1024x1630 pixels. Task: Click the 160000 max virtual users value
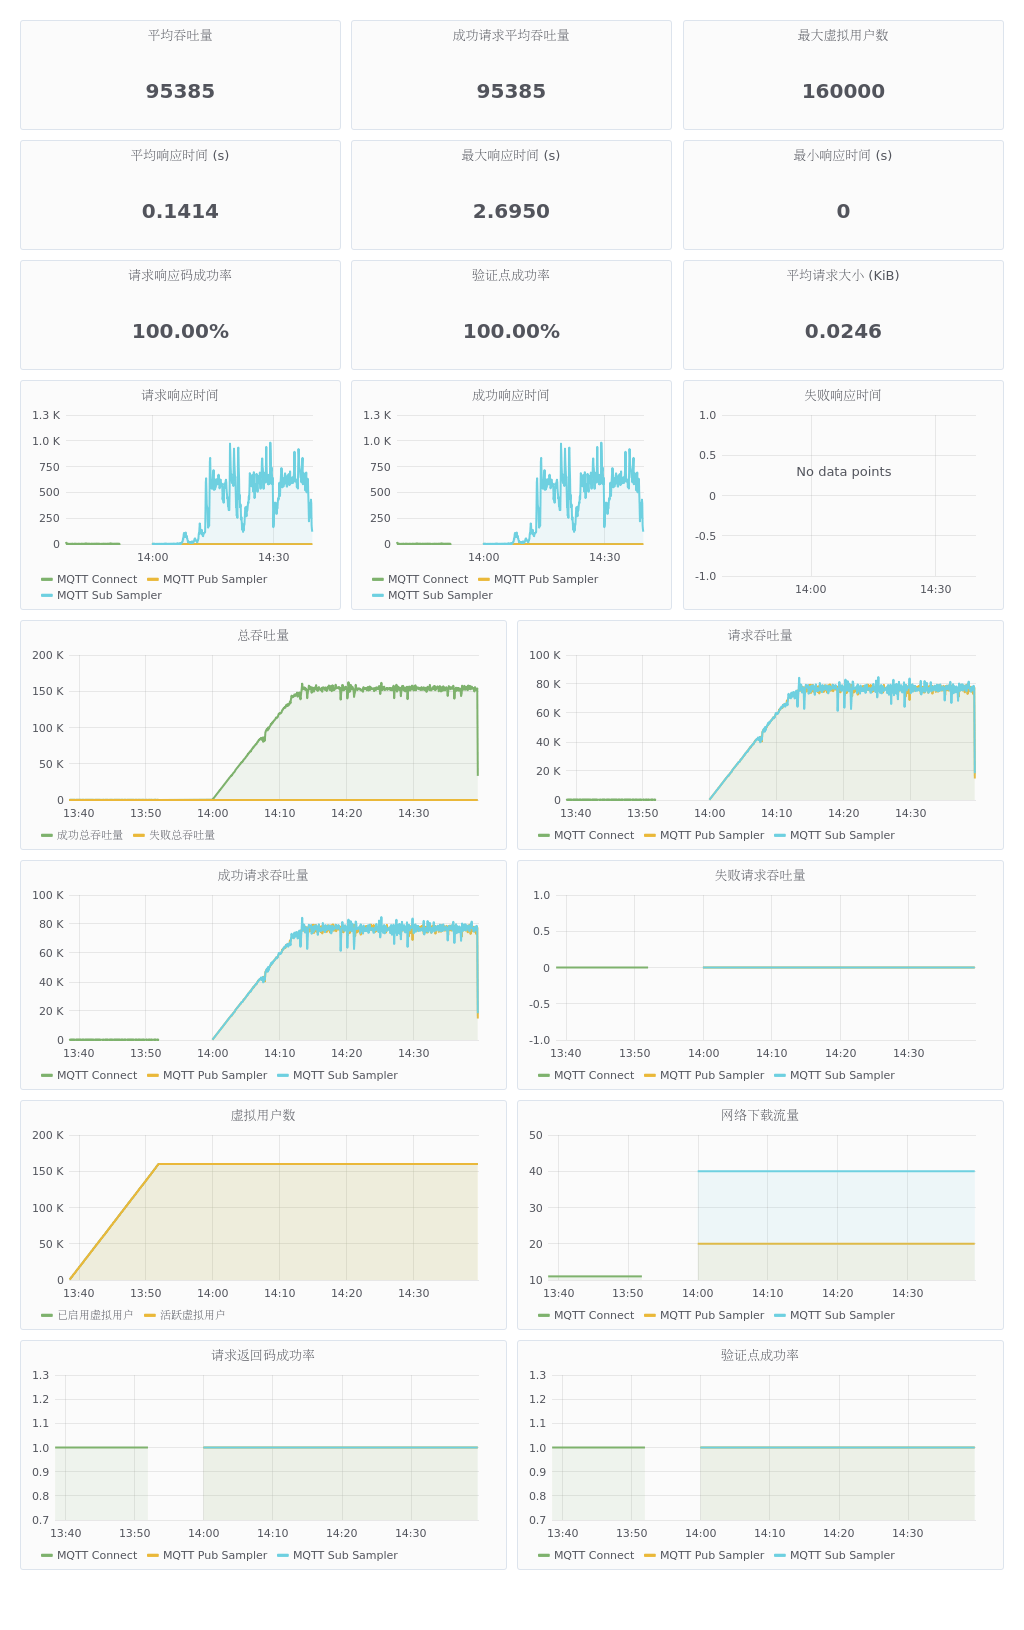click(x=843, y=91)
